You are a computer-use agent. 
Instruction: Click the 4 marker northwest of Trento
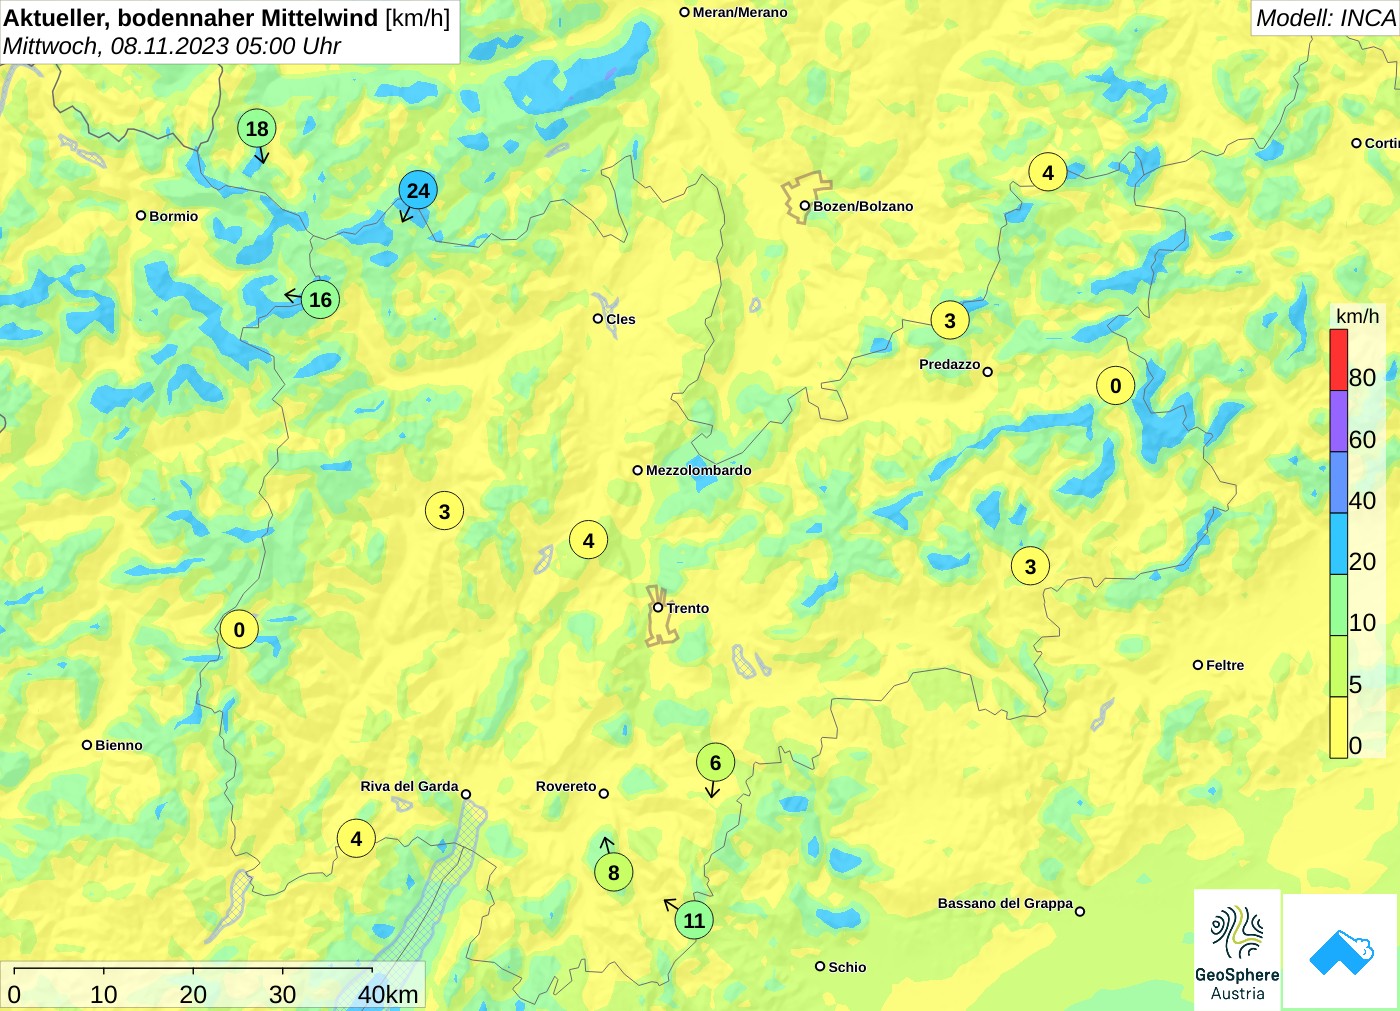coord(589,540)
